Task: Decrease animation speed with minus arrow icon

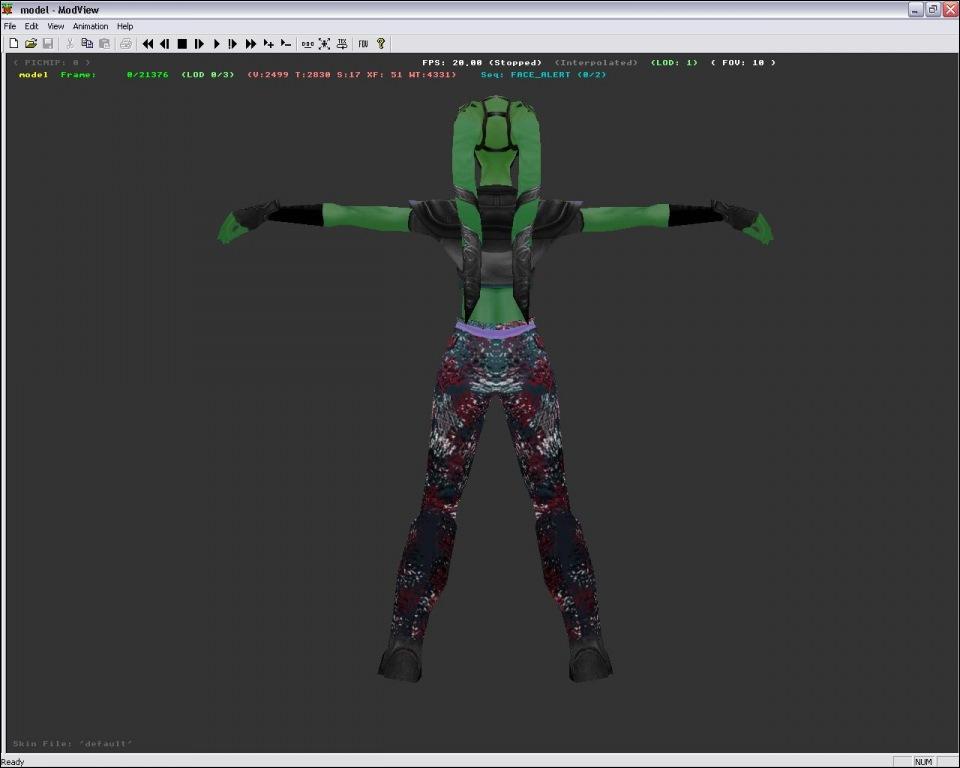Action: coord(285,44)
